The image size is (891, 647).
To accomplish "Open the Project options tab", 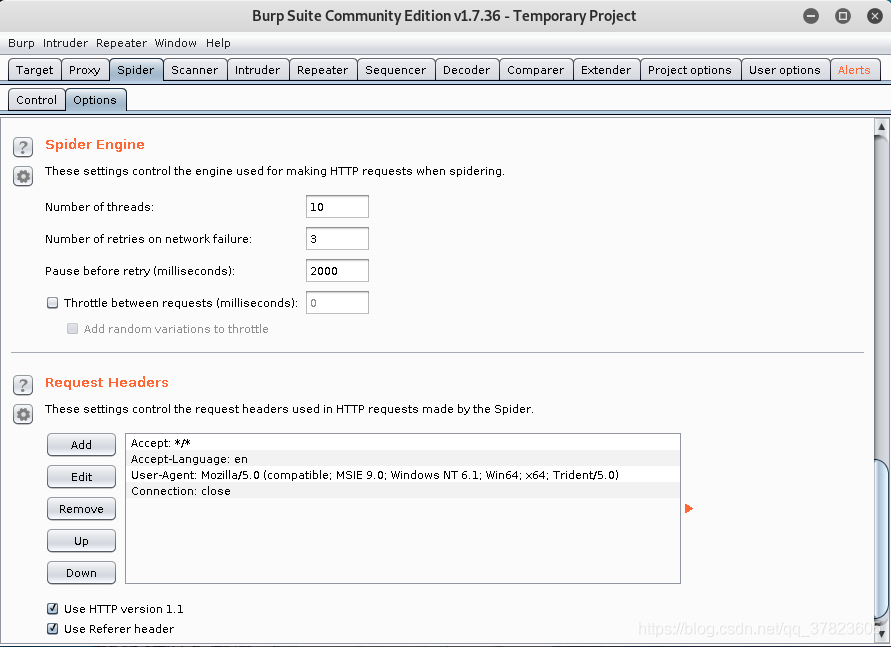I will (690, 70).
